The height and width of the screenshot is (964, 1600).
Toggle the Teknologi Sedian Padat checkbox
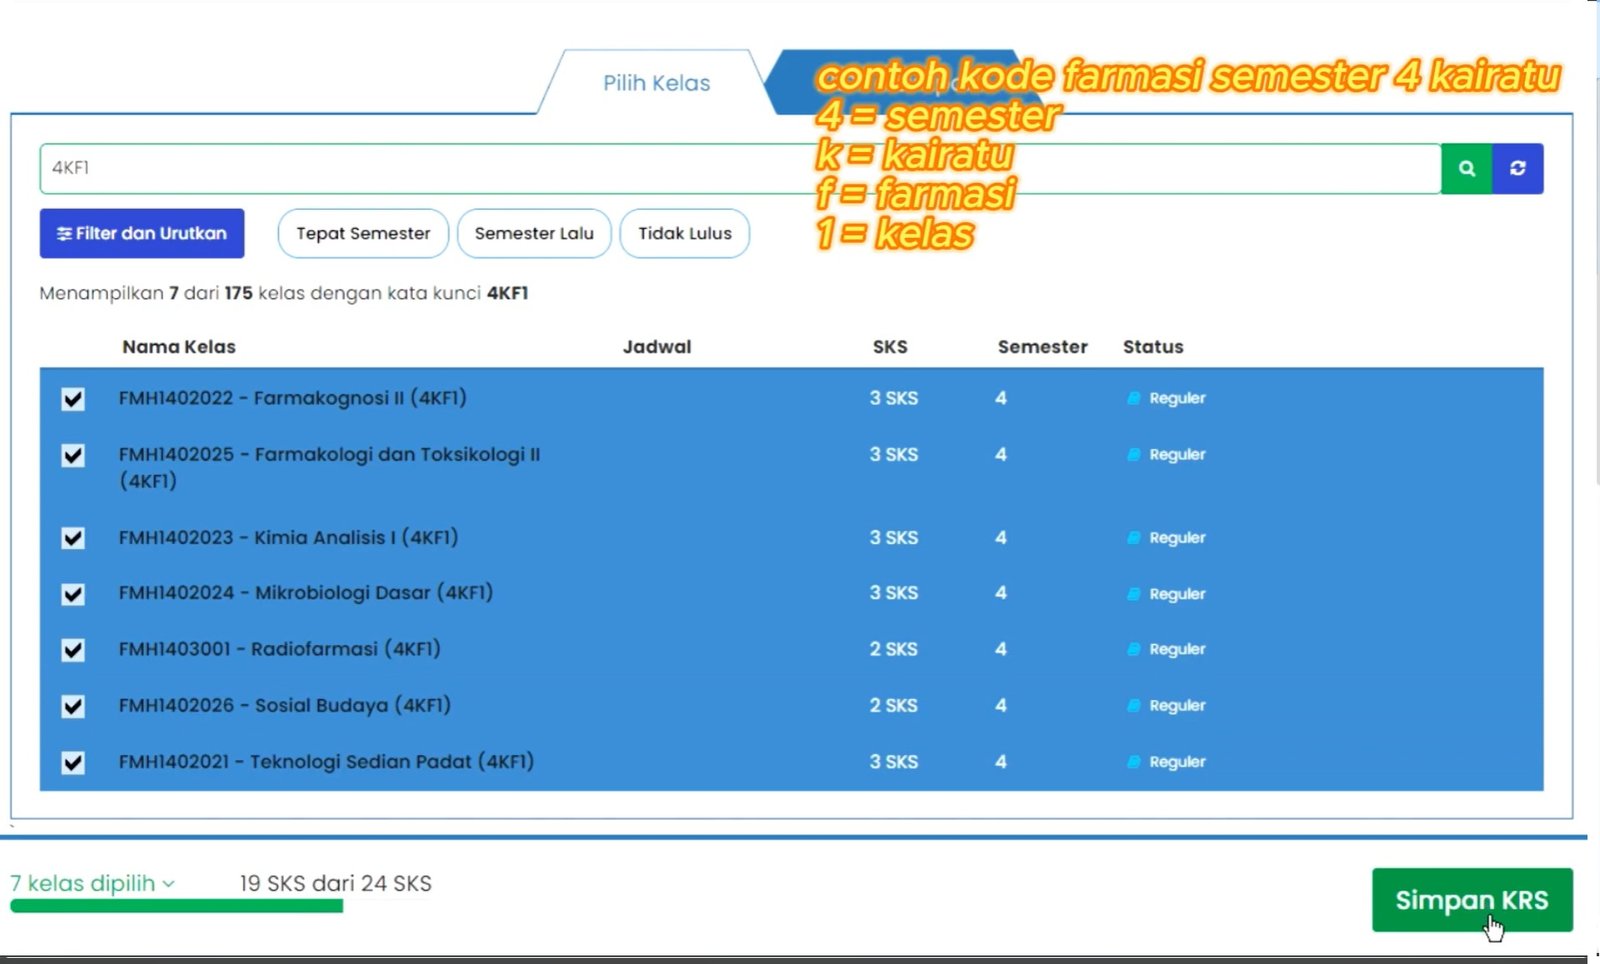click(73, 763)
